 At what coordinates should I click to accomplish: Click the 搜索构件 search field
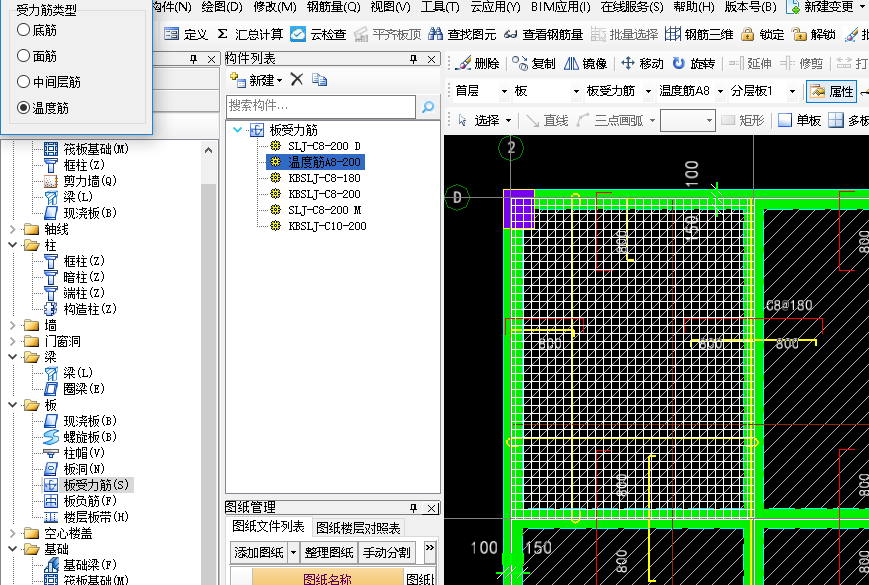[321, 106]
